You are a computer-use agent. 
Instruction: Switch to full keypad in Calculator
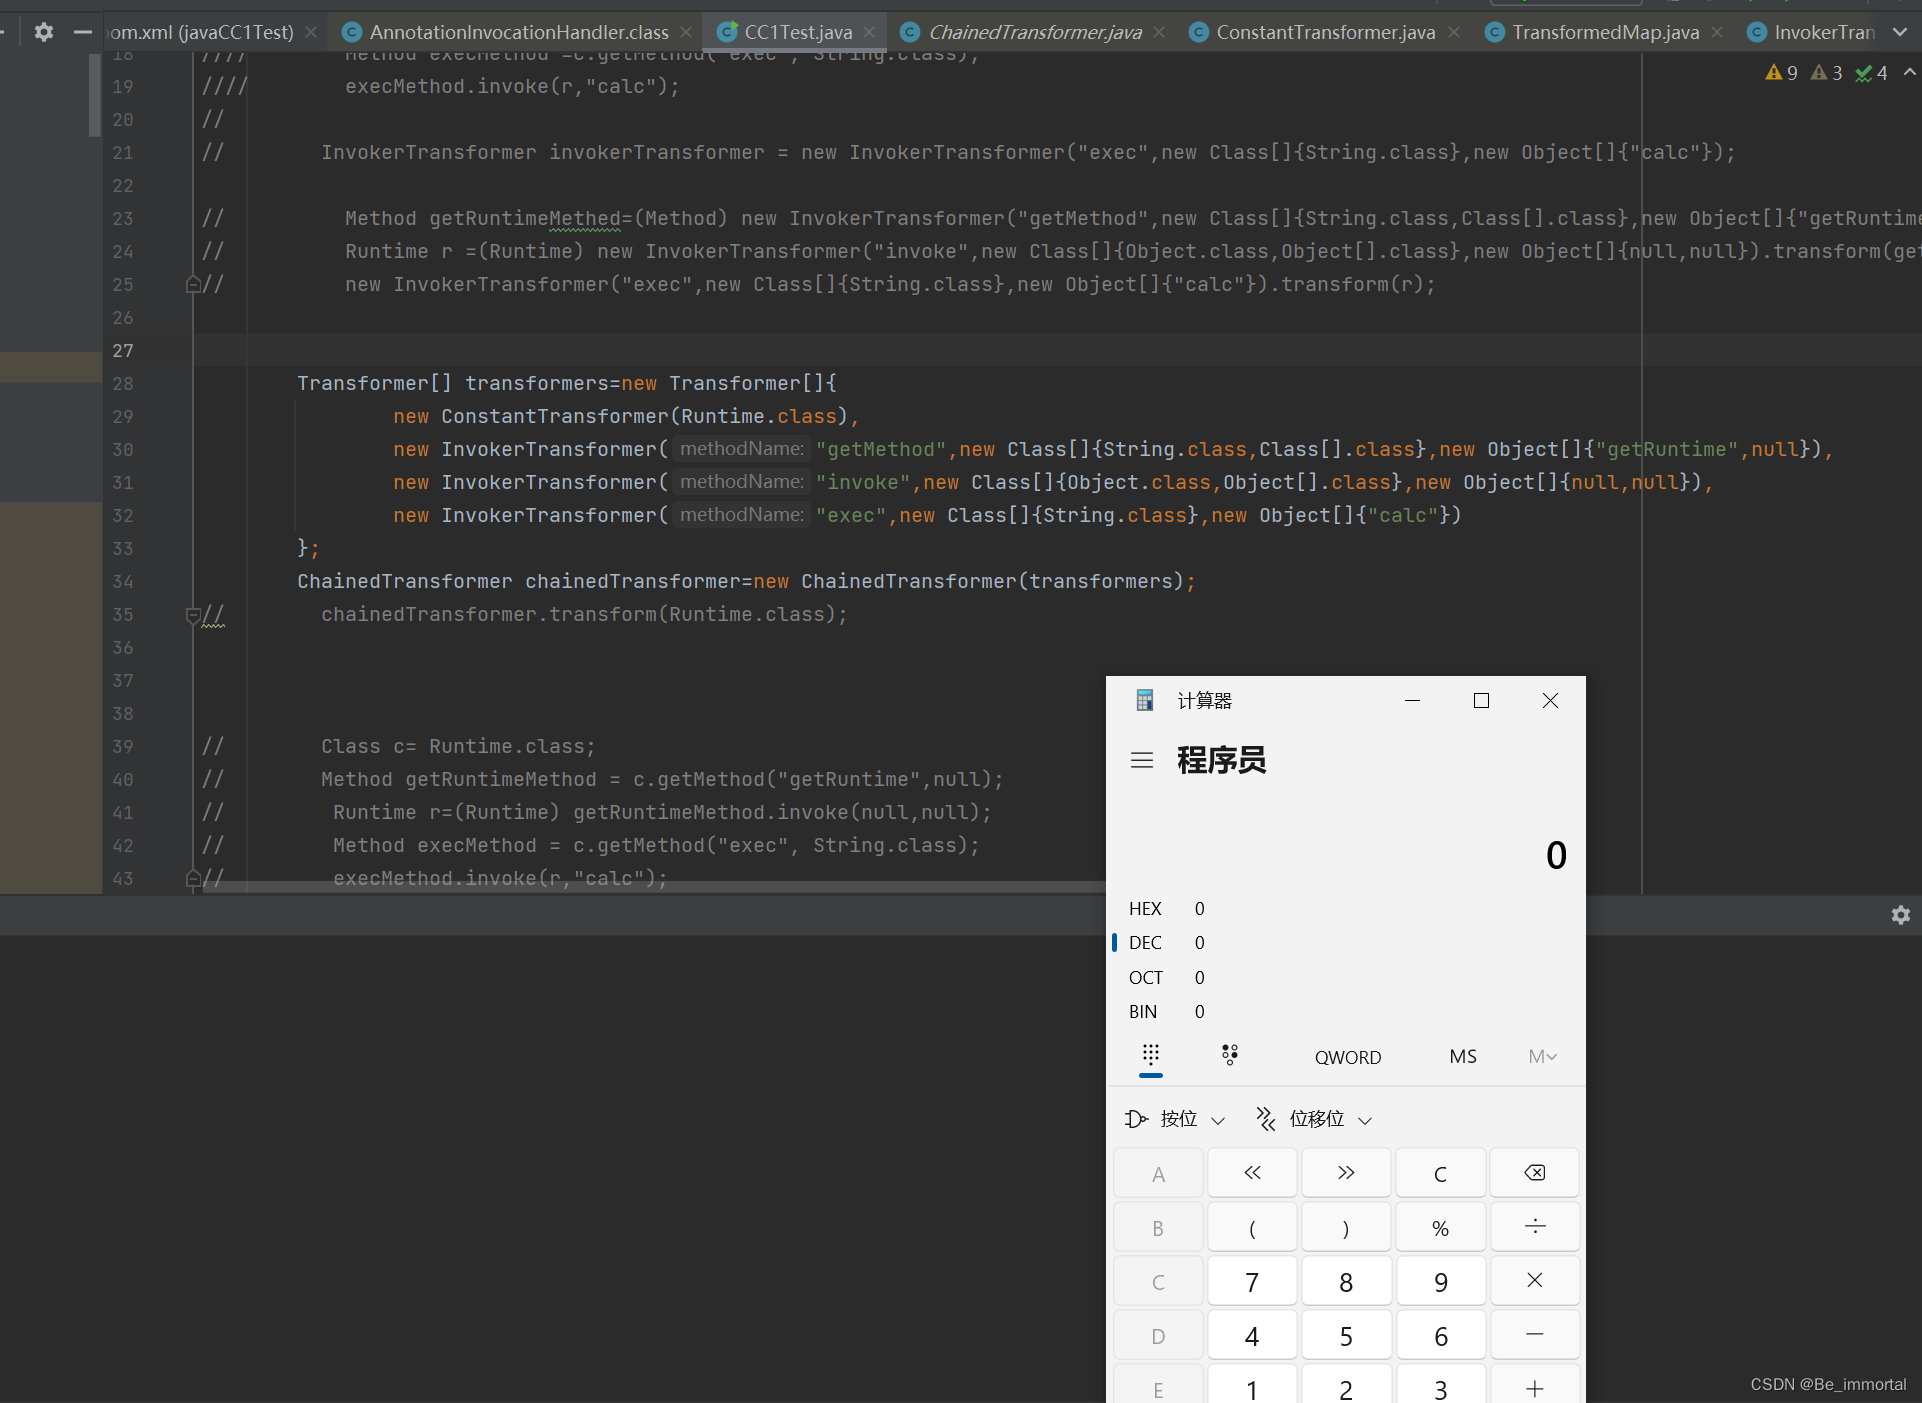pyautogui.click(x=1151, y=1056)
